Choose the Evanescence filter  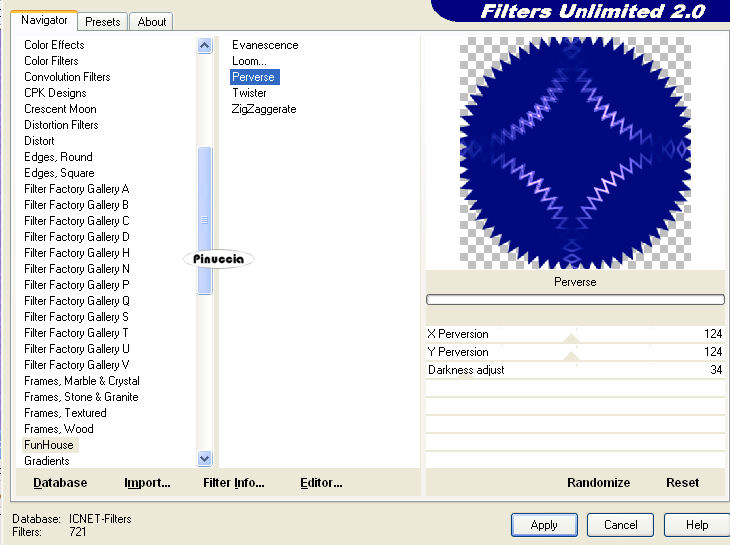pos(265,45)
